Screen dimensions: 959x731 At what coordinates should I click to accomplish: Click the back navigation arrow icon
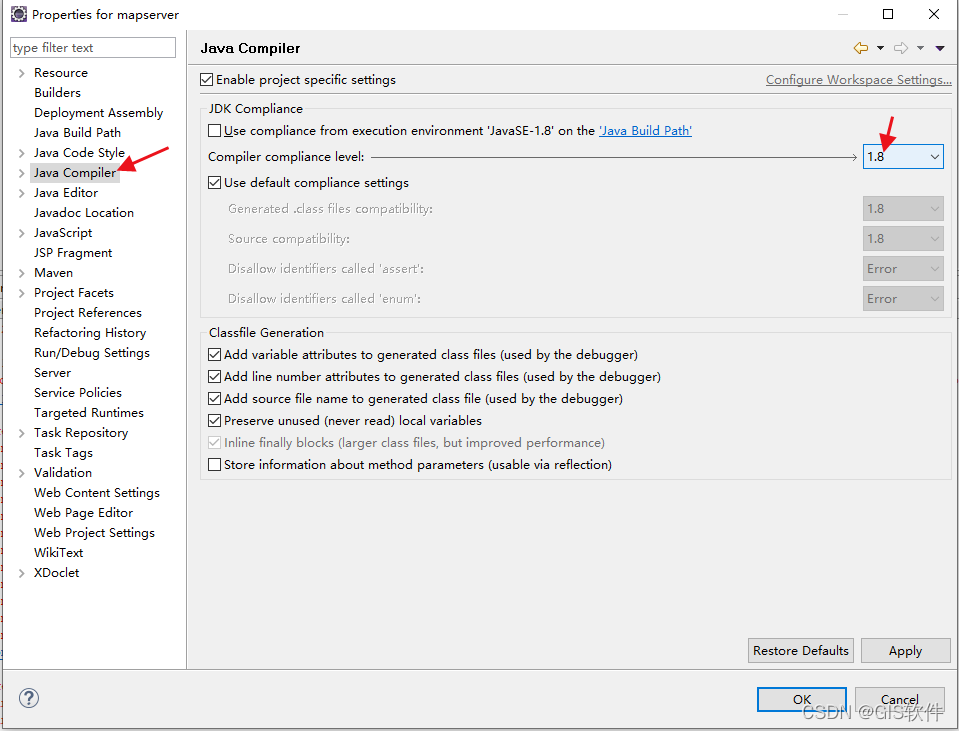pyautogui.click(x=861, y=48)
